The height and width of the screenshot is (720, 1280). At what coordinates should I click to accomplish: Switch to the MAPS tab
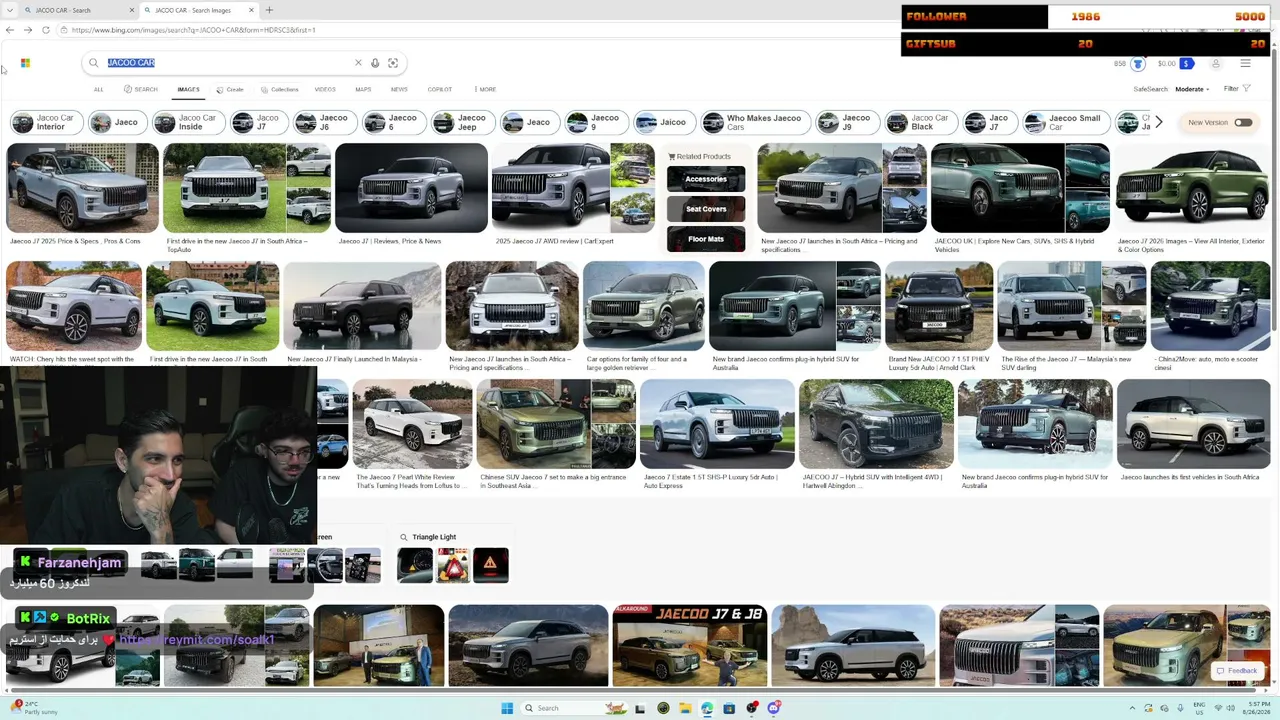(363, 89)
